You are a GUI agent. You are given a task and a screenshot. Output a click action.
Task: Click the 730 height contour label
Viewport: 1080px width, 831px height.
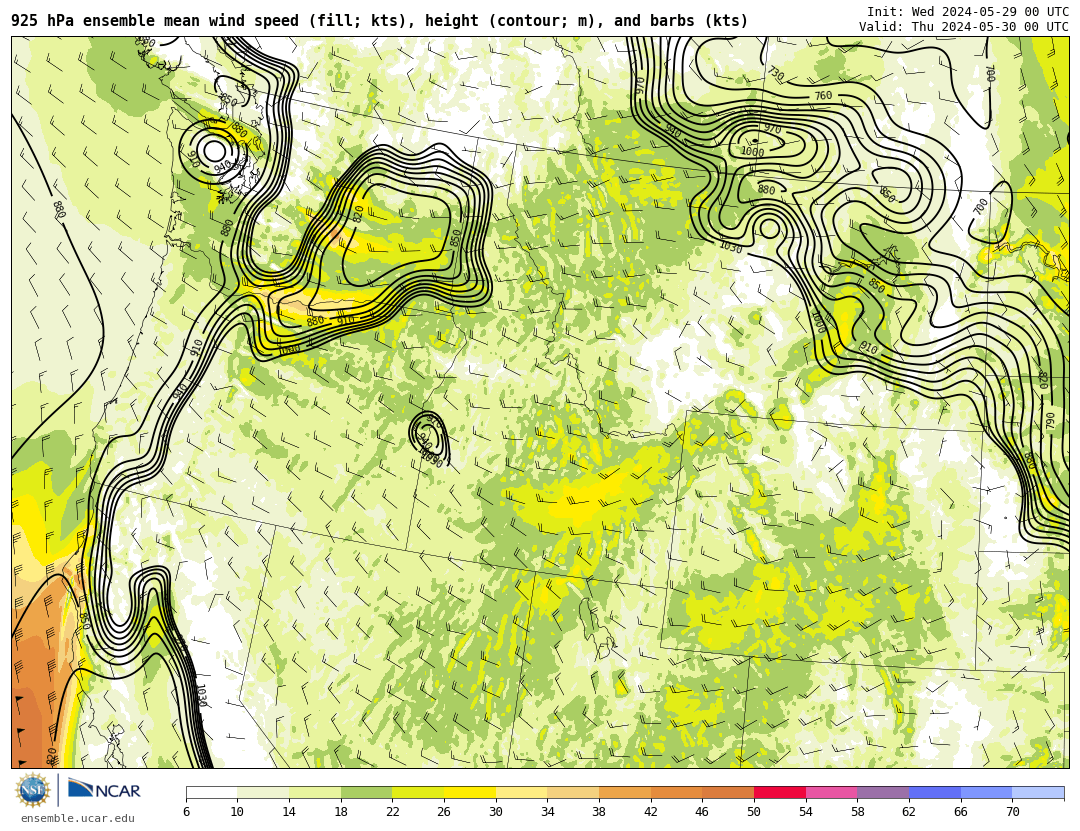click(x=776, y=74)
